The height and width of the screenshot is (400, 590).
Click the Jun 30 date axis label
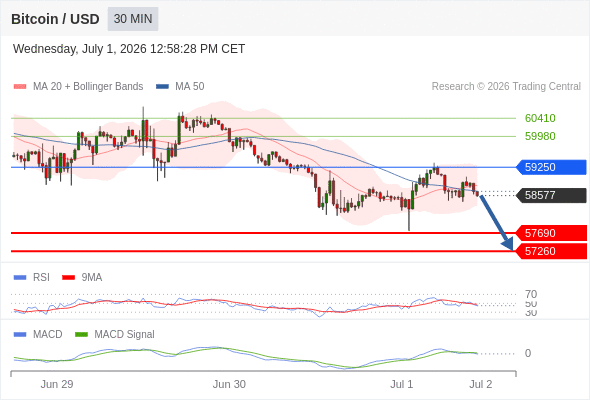tap(229, 384)
